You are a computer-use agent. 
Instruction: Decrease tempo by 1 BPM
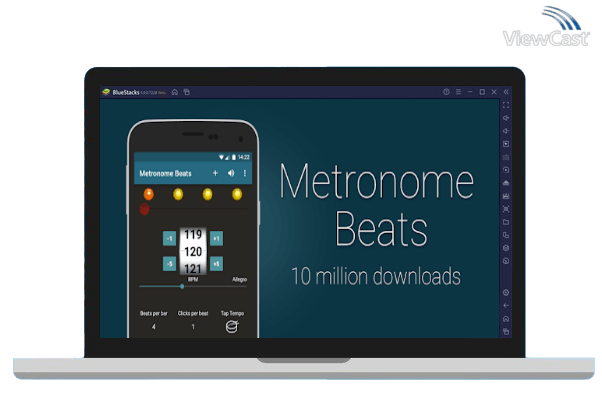[x=169, y=238]
